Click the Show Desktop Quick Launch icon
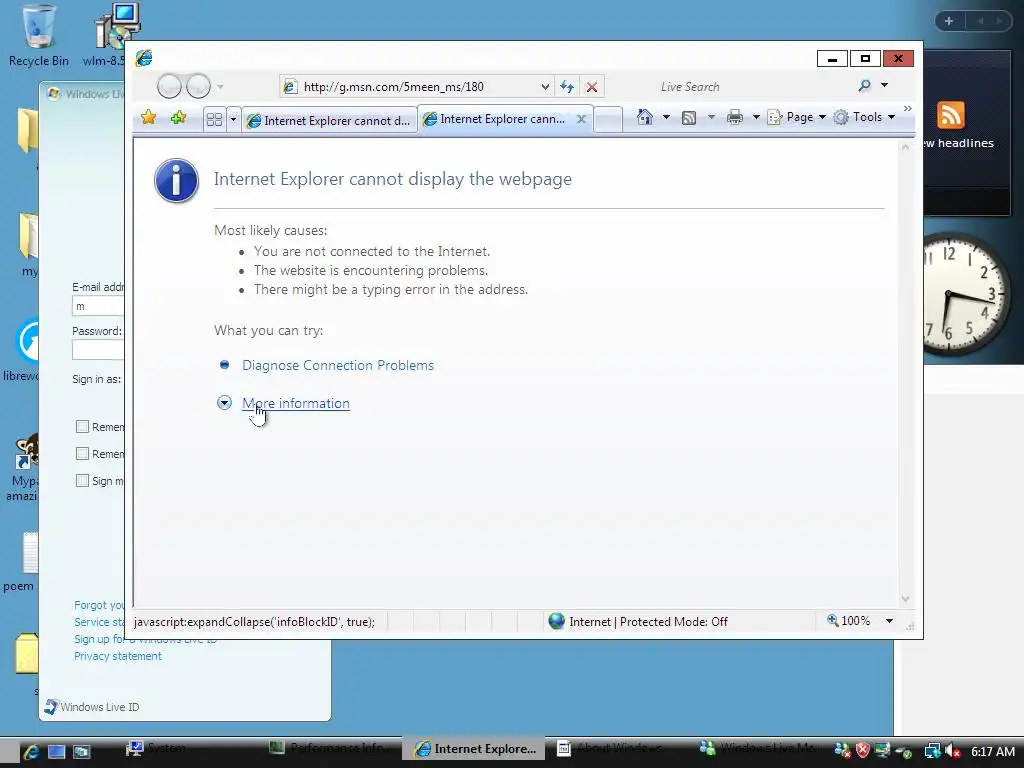Screen dimensions: 1024x768 pos(56,751)
